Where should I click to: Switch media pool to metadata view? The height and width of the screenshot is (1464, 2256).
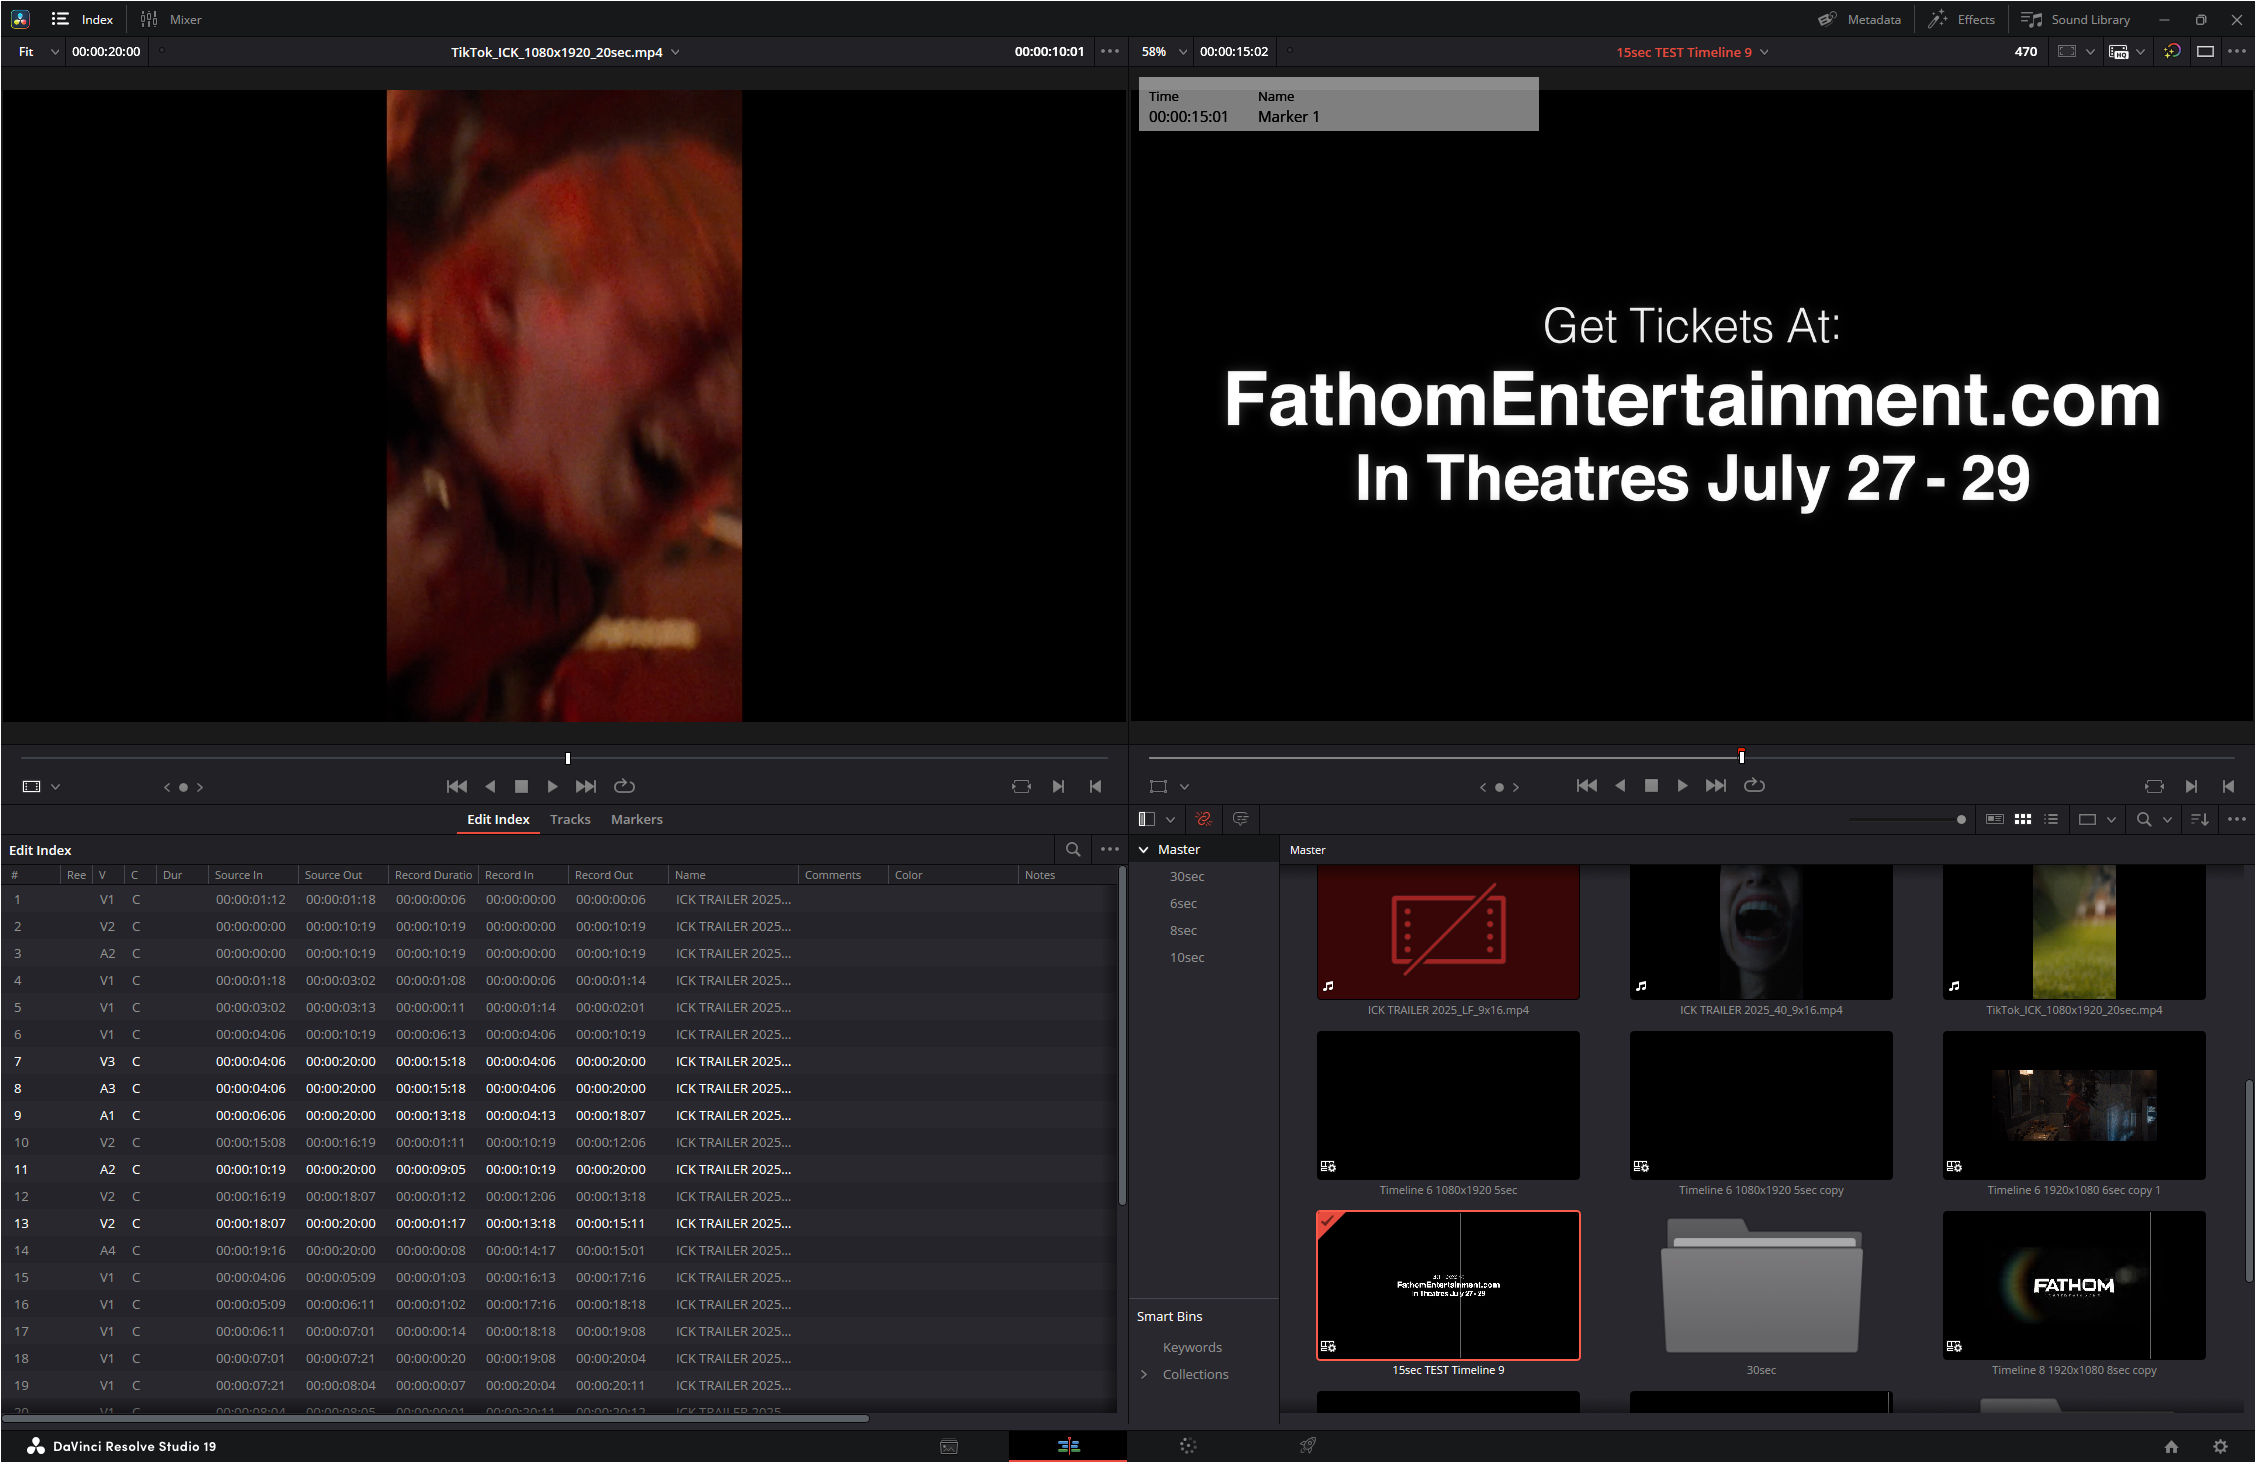(x=1994, y=819)
